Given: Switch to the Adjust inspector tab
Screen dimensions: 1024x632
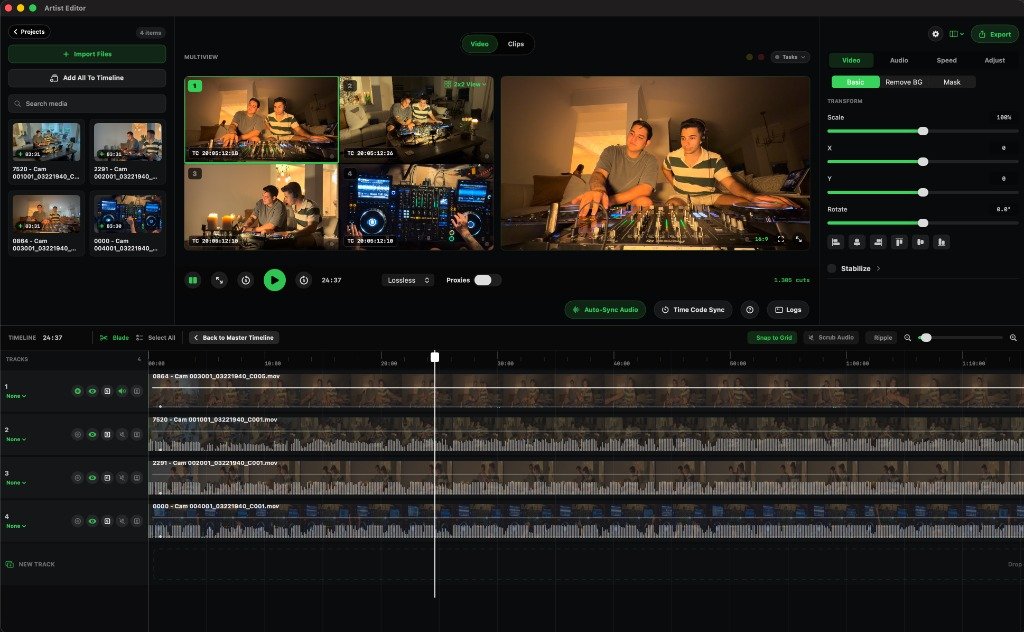Looking at the screenshot, I should 995,60.
